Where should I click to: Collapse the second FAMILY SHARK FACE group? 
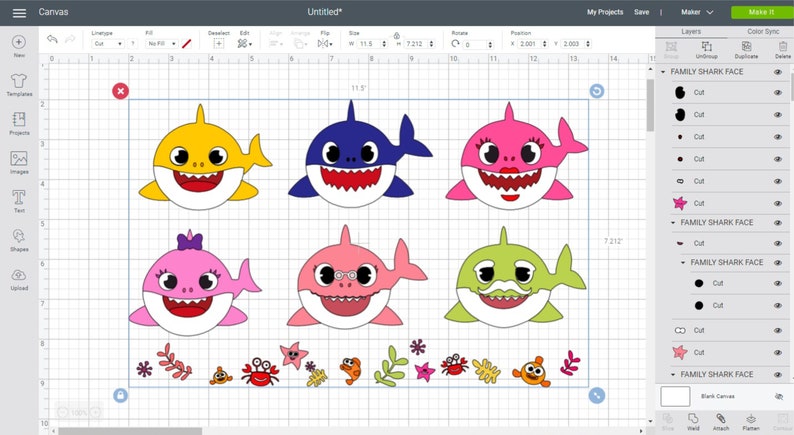pyautogui.click(x=673, y=223)
